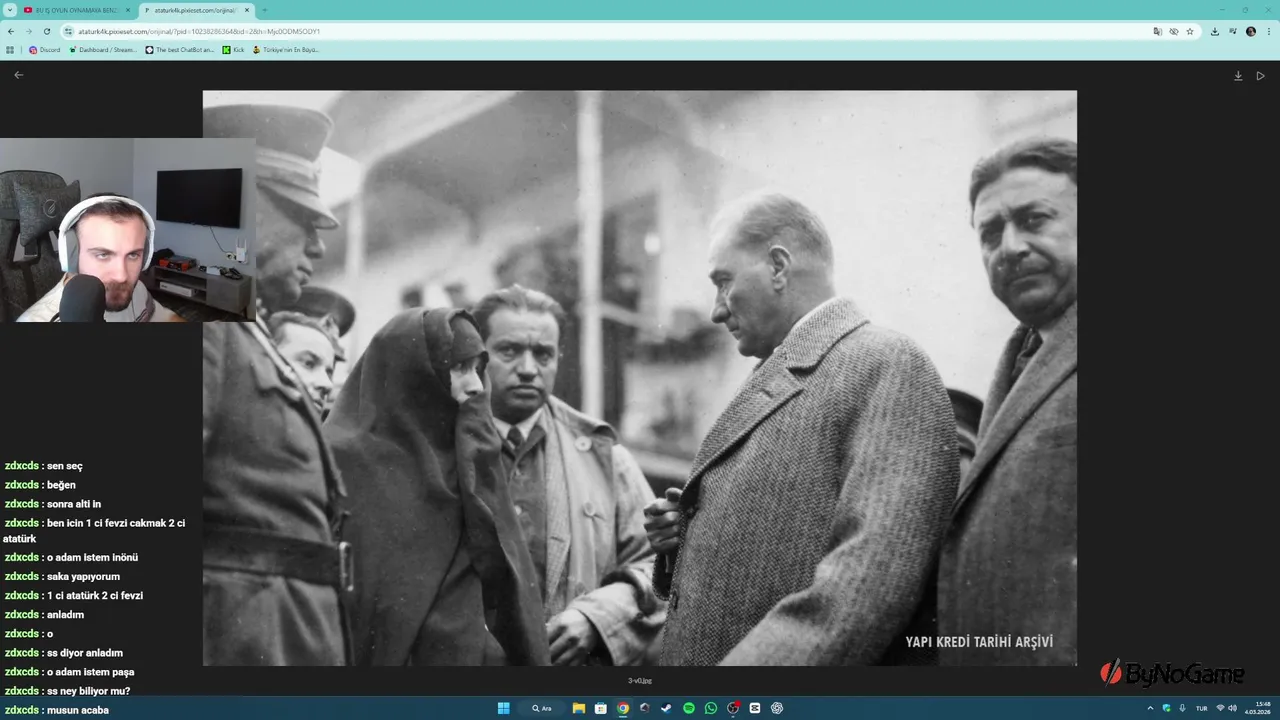Open Steam from the taskbar

click(667, 708)
